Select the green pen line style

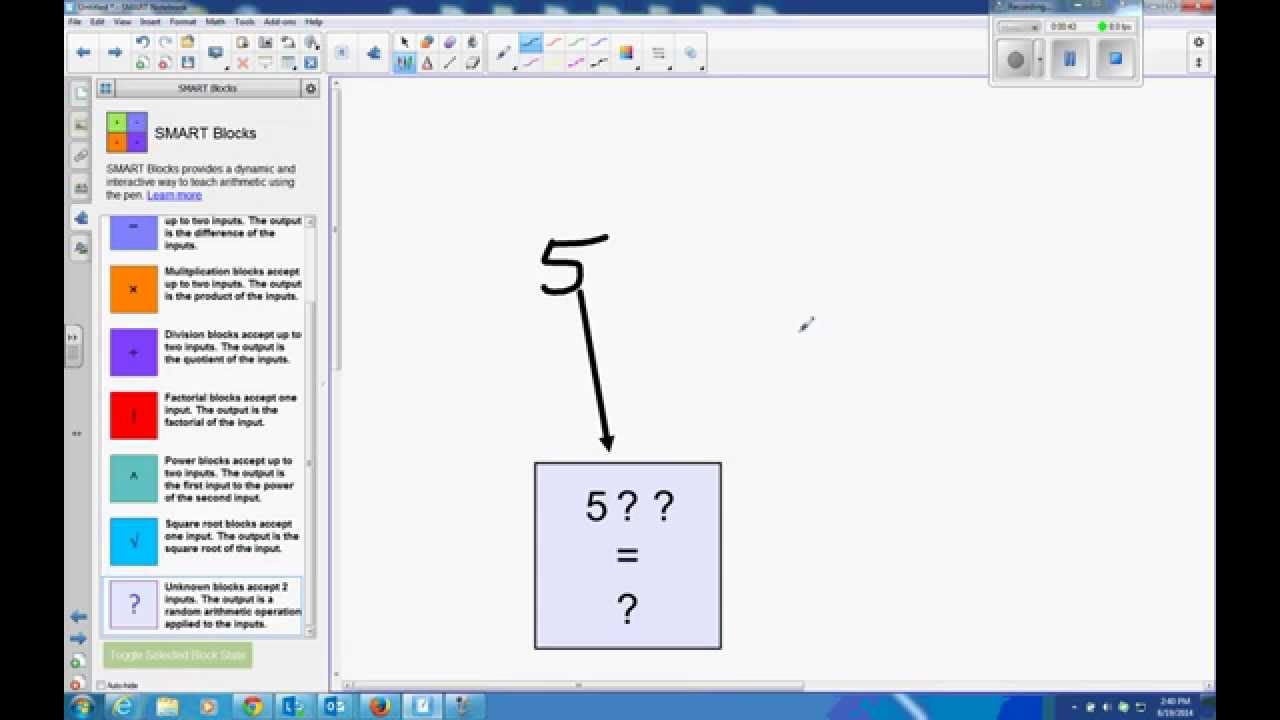pos(577,42)
